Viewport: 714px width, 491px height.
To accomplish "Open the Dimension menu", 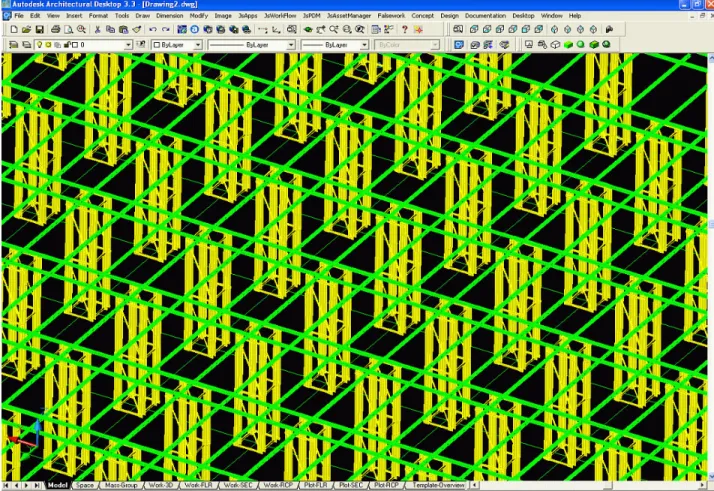I will tap(169, 15).
